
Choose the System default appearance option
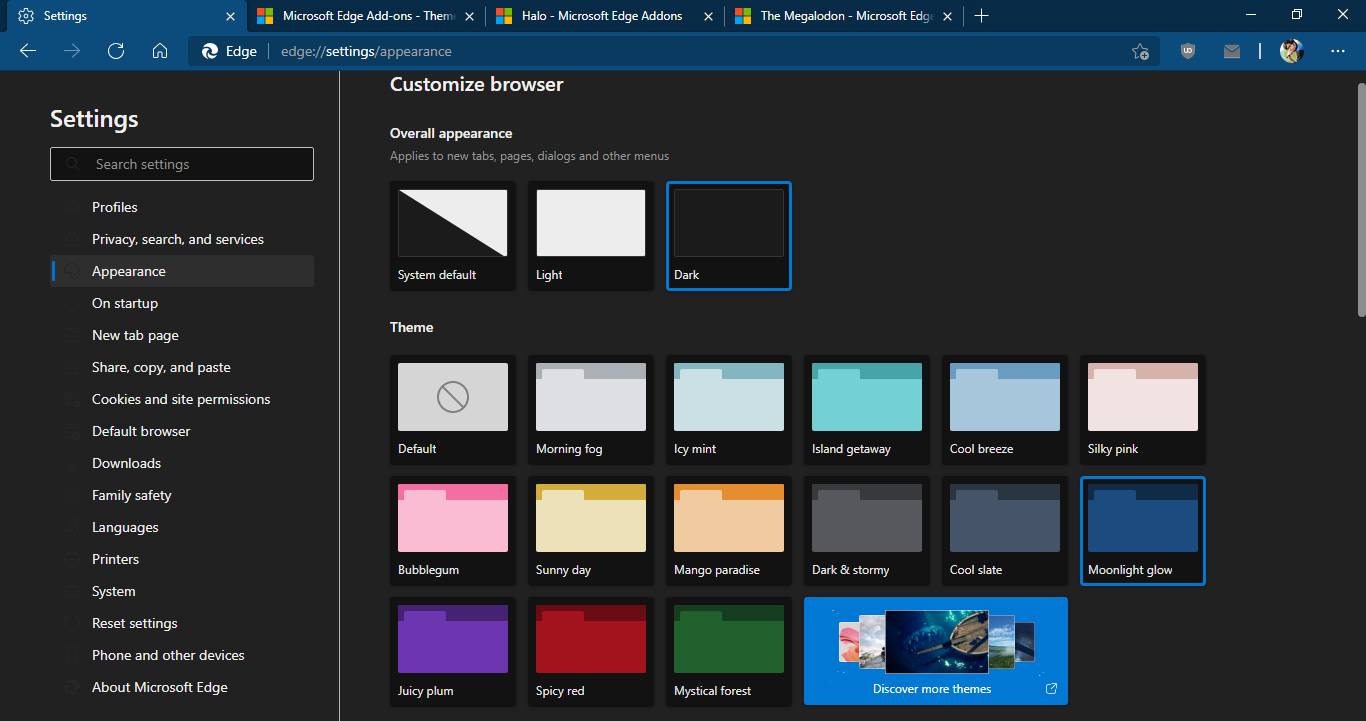452,235
